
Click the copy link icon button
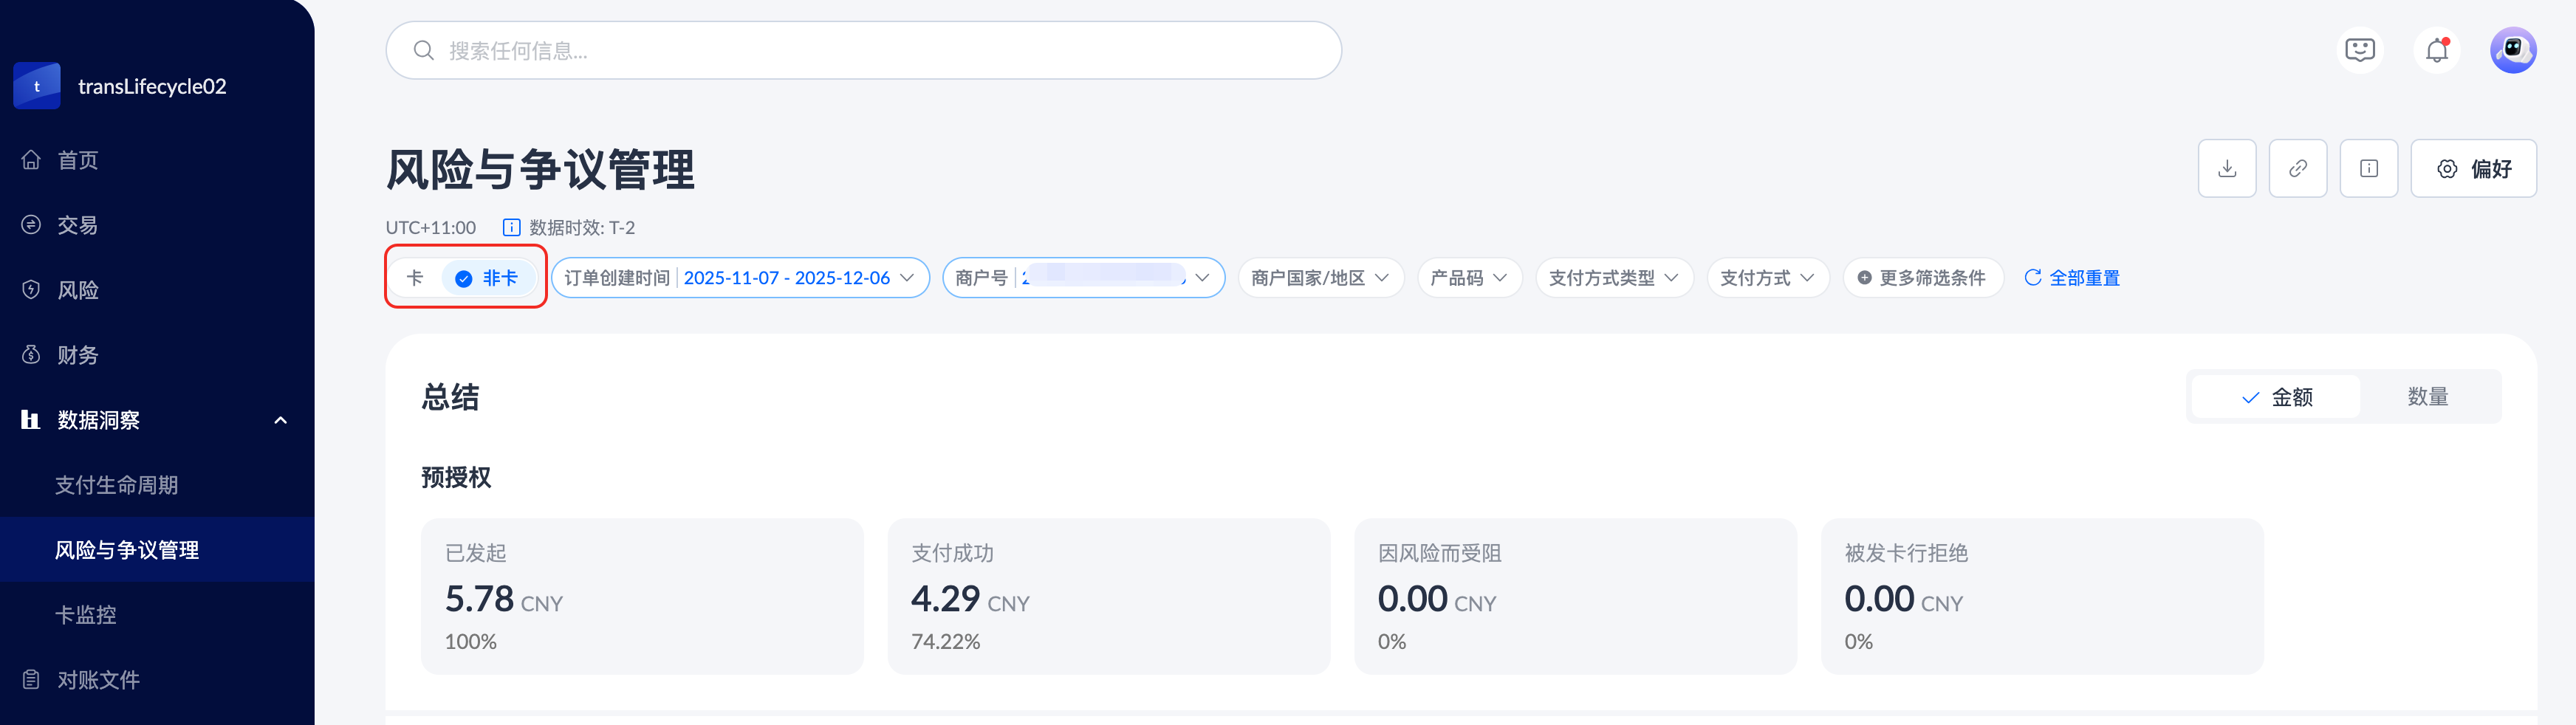pyautogui.click(x=2297, y=169)
